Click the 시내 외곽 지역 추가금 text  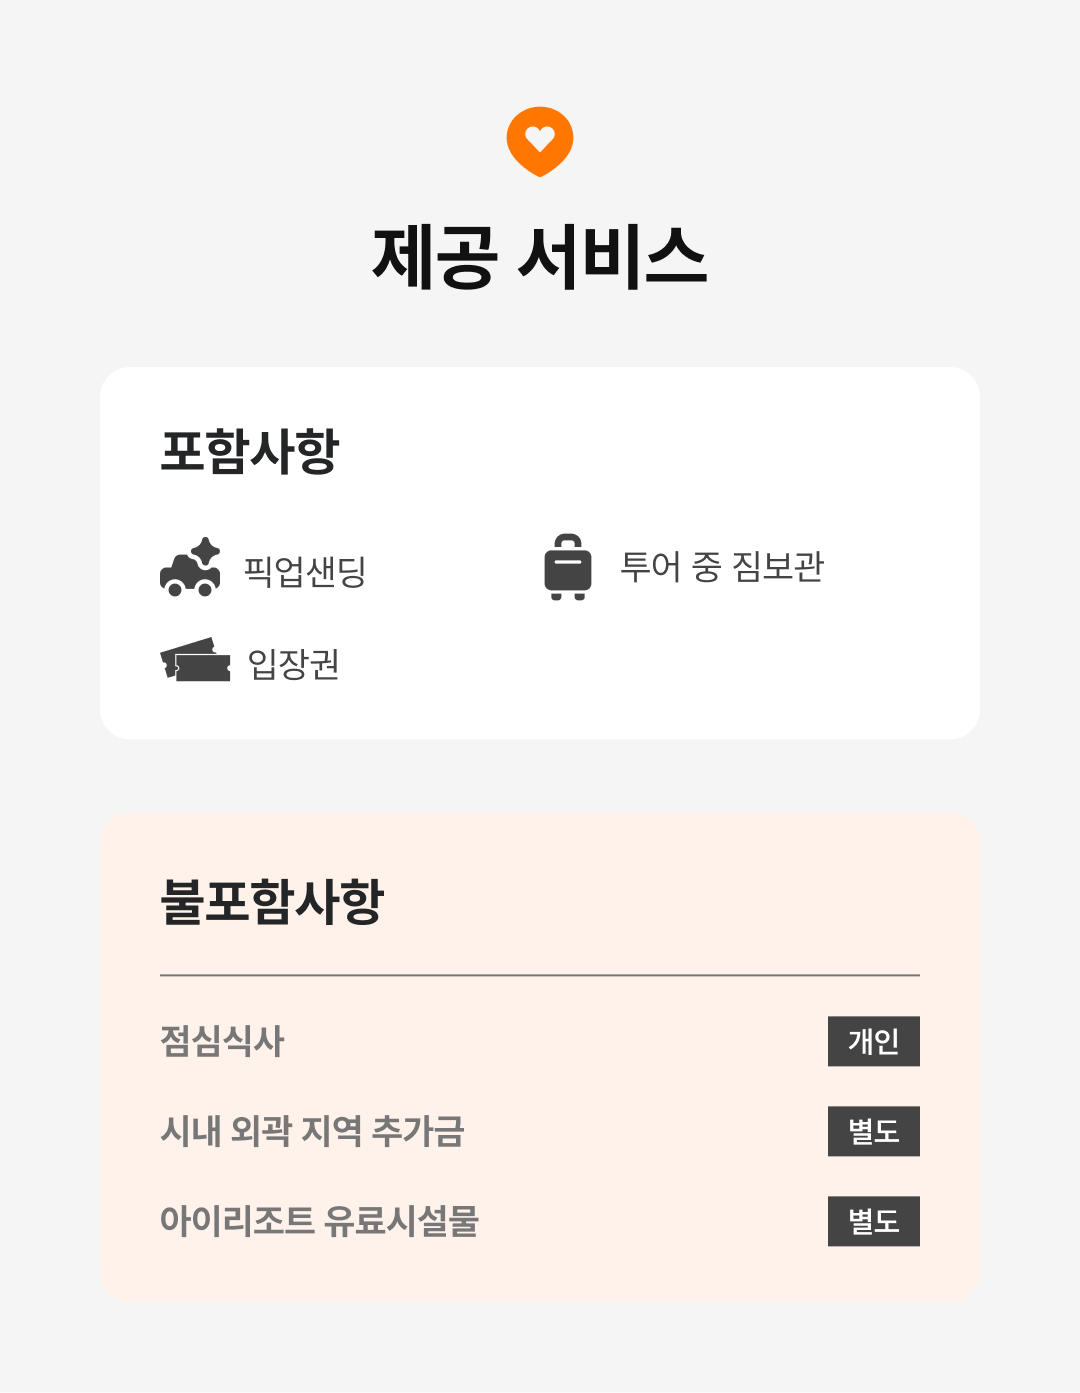[312, 1131]
